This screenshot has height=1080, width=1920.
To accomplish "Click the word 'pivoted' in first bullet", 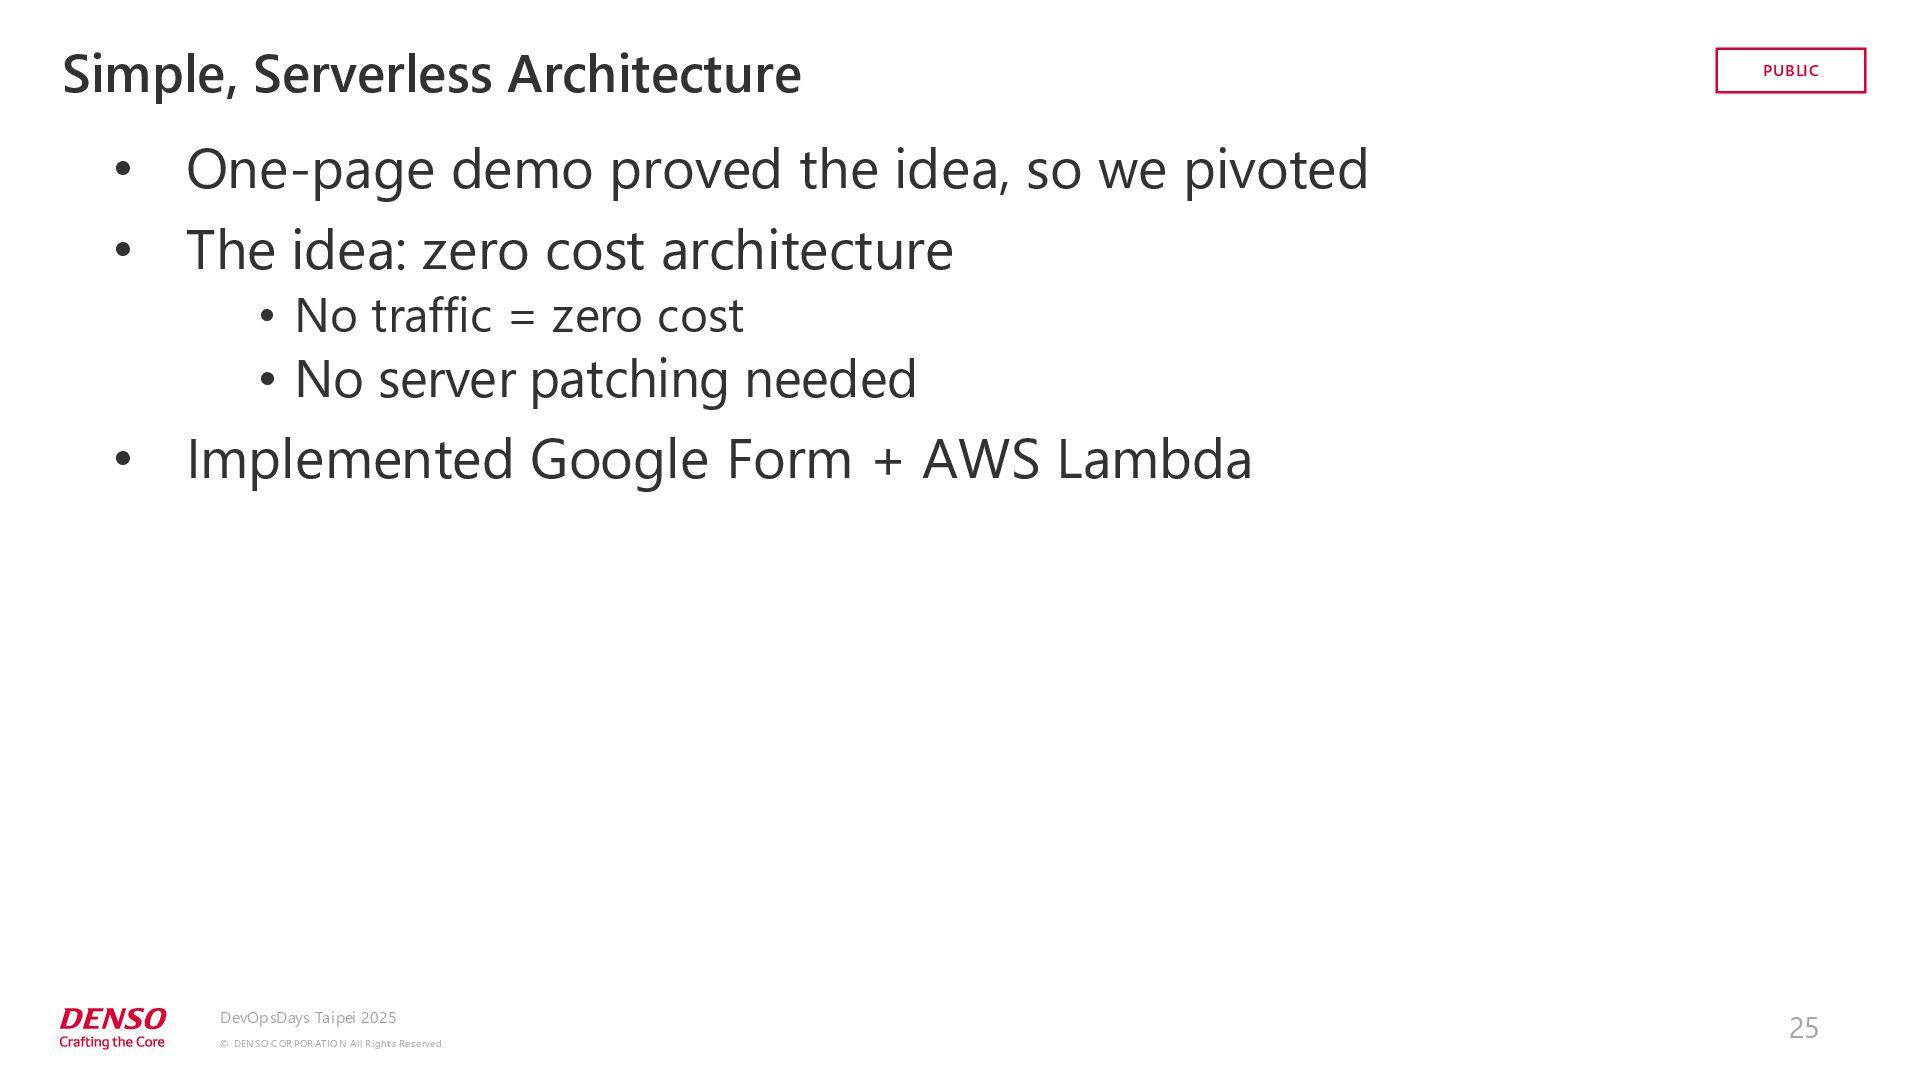I will click(x=1276, y=169).
